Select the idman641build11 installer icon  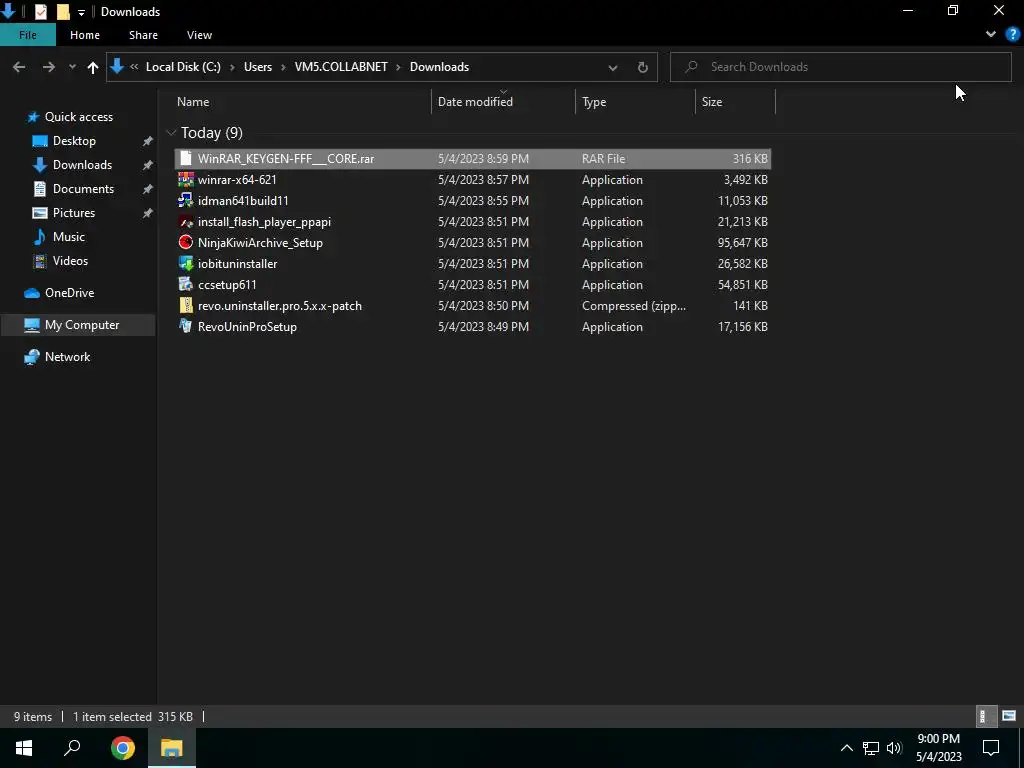click(186, 200)
